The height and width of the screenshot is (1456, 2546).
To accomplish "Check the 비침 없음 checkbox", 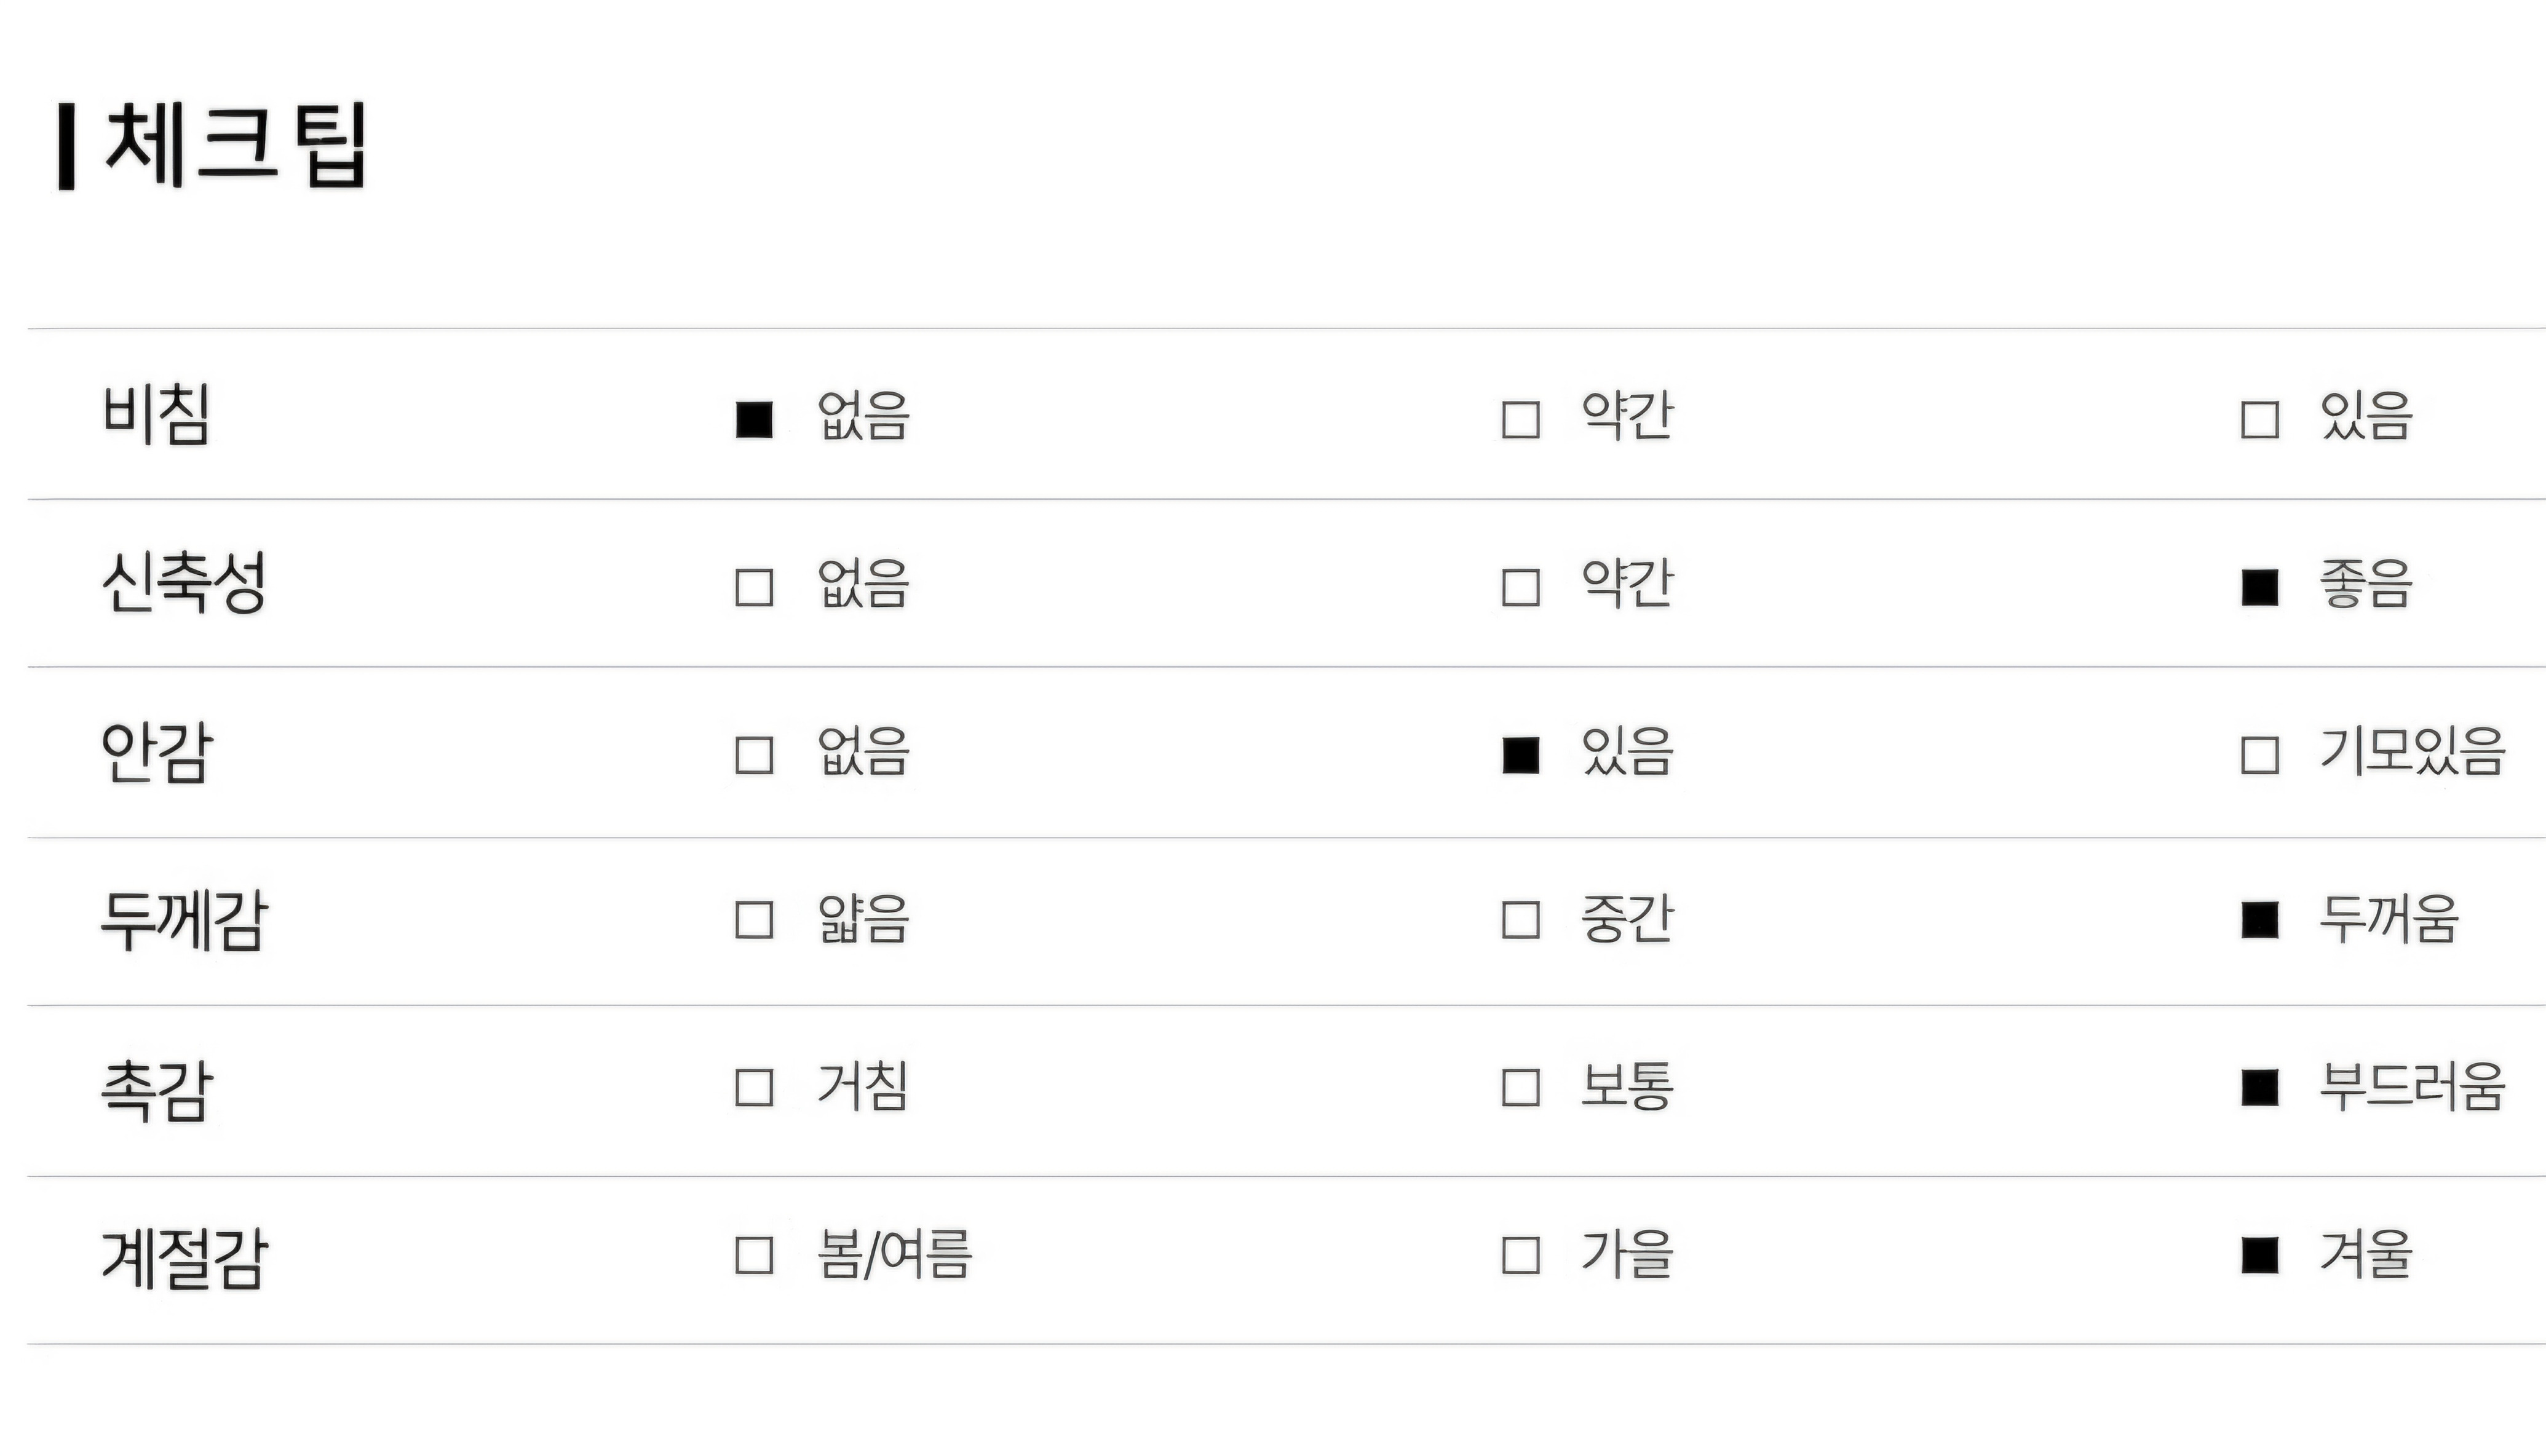I will click(x=754, y=420).
